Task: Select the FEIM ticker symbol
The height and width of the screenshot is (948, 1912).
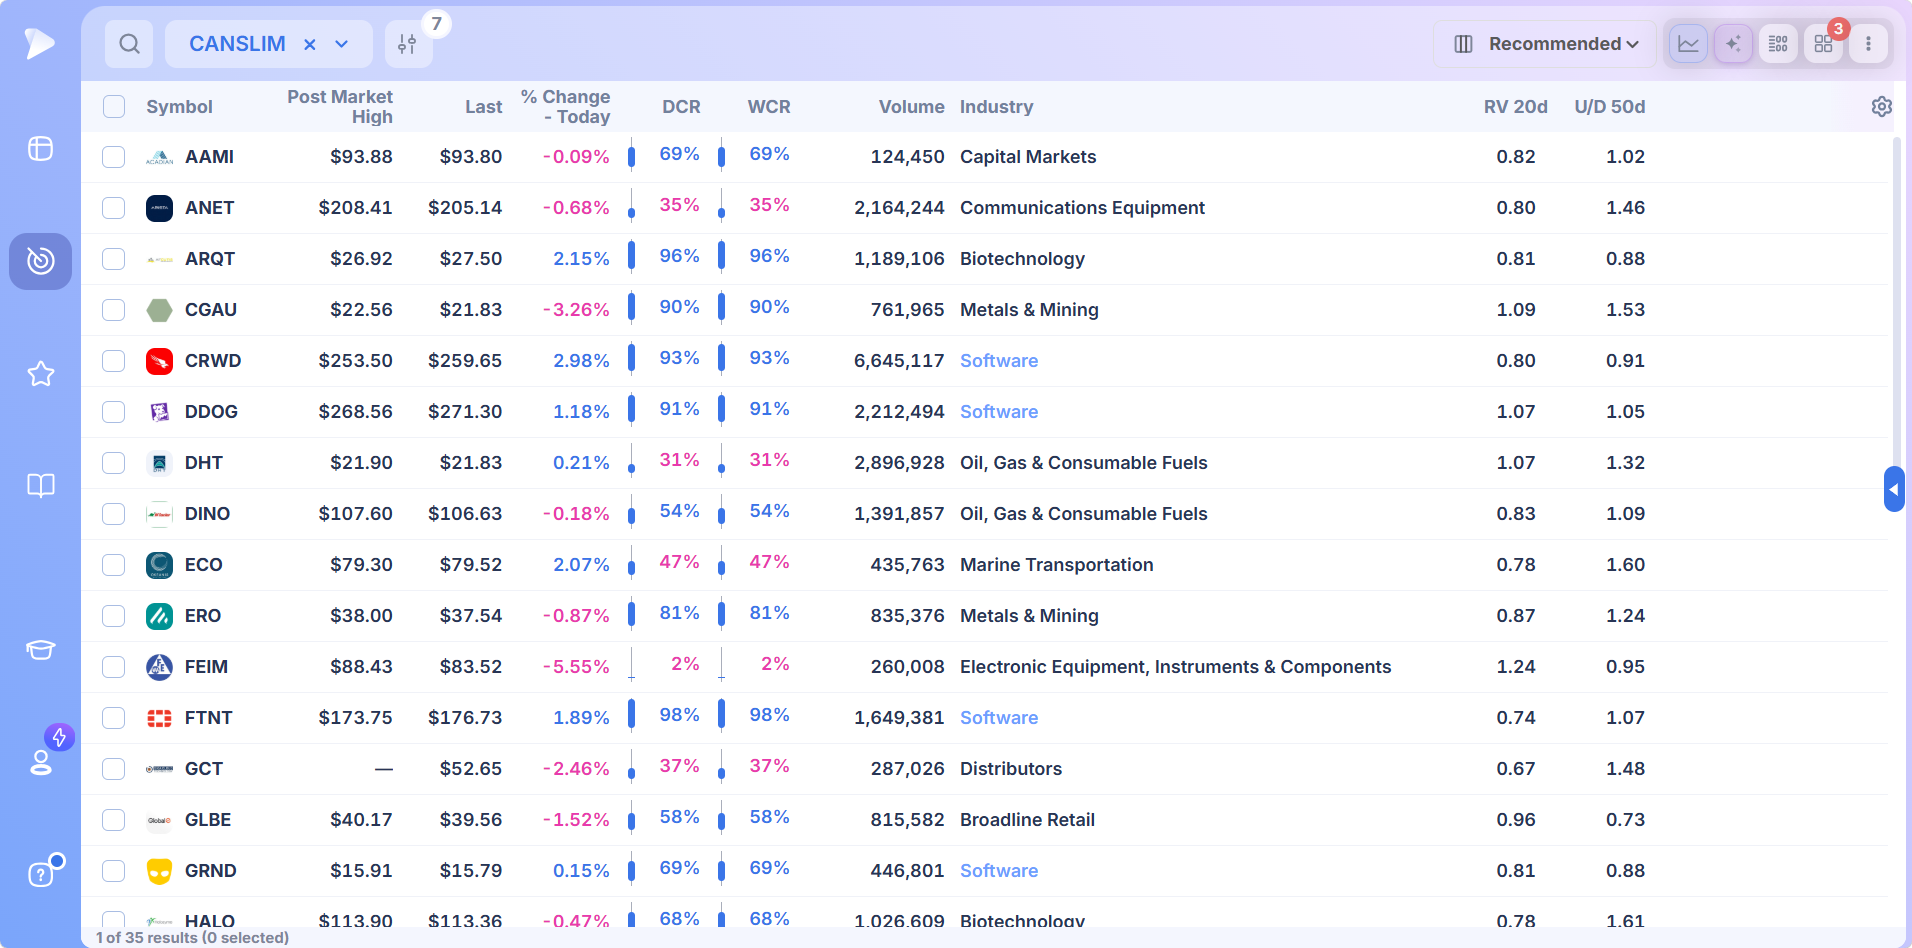Action: [206, 667]
